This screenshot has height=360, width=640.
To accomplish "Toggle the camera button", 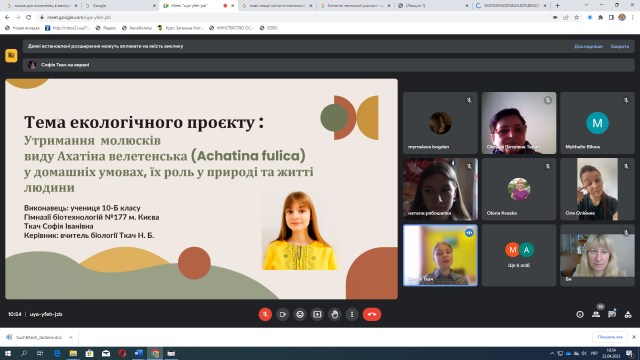I will pyautogui.click(x=282, y=314).
